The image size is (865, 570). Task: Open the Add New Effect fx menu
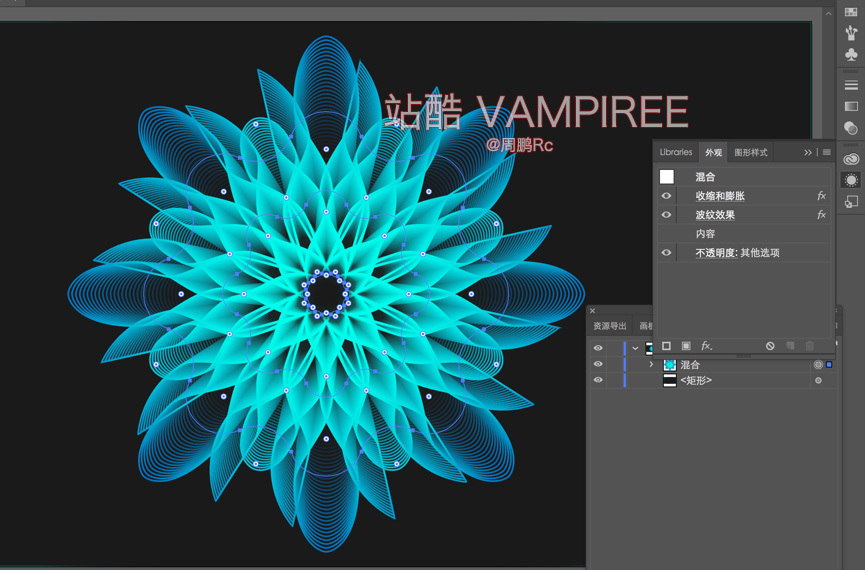click(706, 346)
